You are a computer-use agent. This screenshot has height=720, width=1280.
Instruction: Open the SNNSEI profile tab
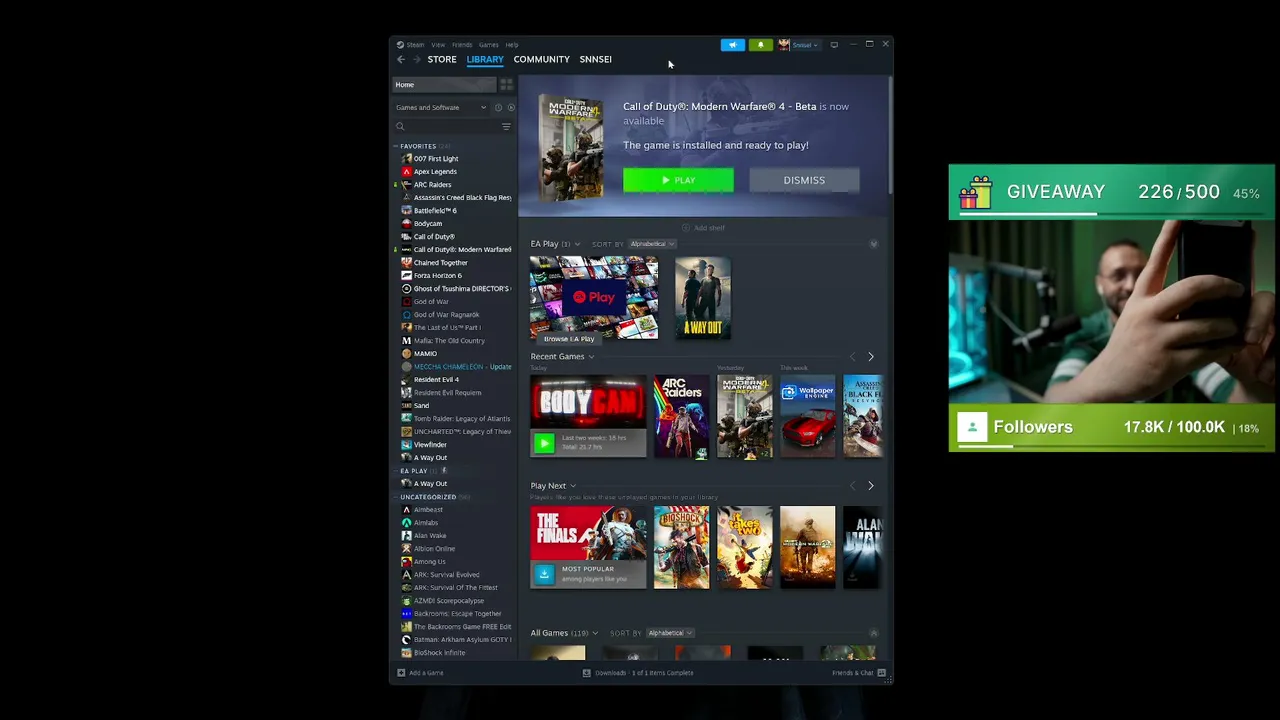[596, 59]
